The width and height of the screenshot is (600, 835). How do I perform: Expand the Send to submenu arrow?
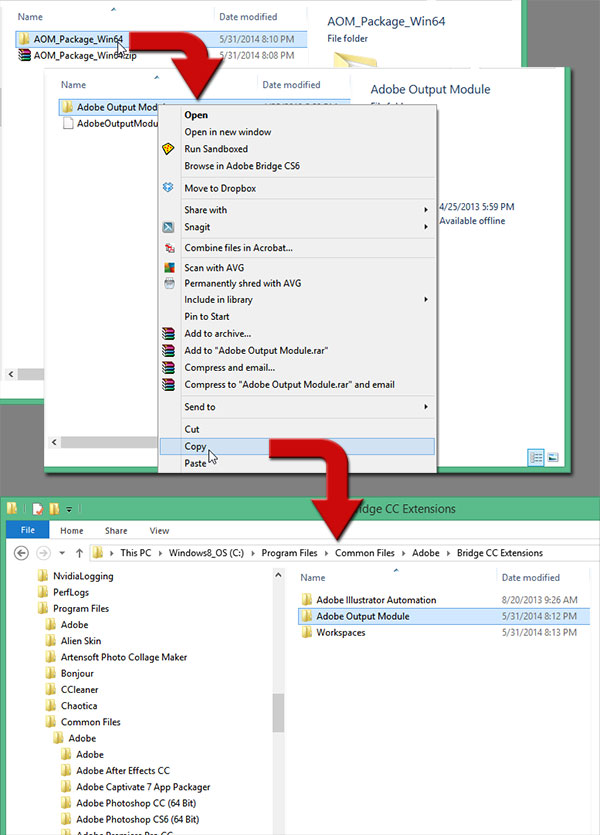[x=426, y=407]
